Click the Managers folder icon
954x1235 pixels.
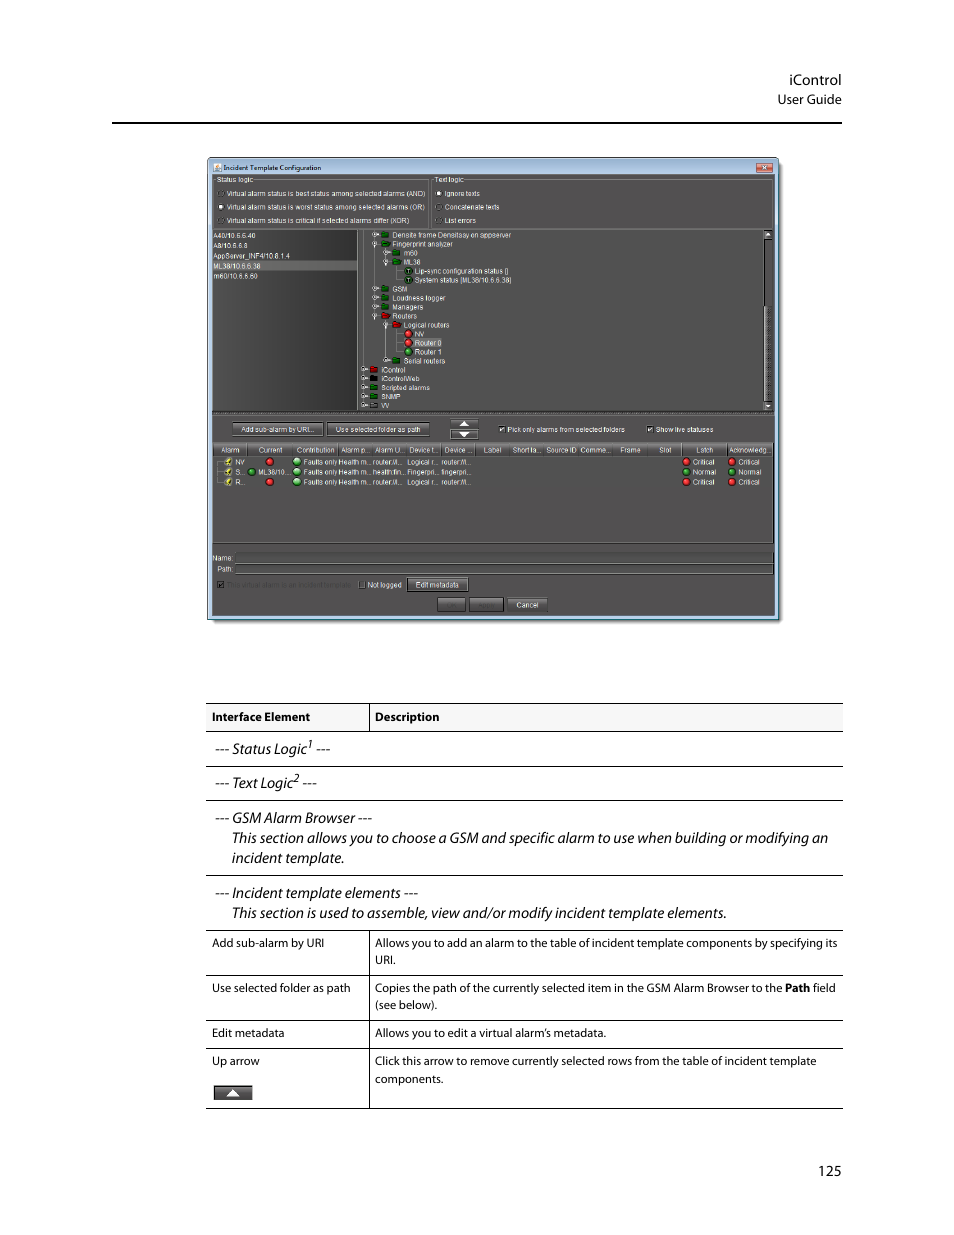click(385, 307)
